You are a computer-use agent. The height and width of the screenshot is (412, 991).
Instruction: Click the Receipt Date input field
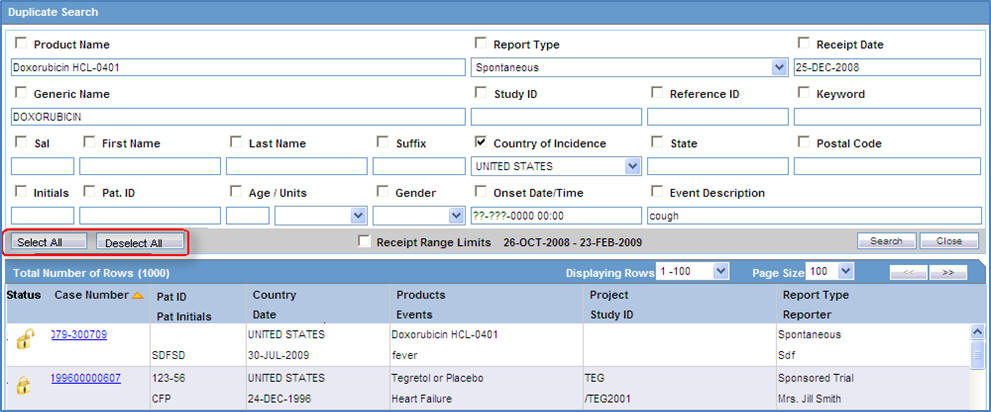click(887, 67)
